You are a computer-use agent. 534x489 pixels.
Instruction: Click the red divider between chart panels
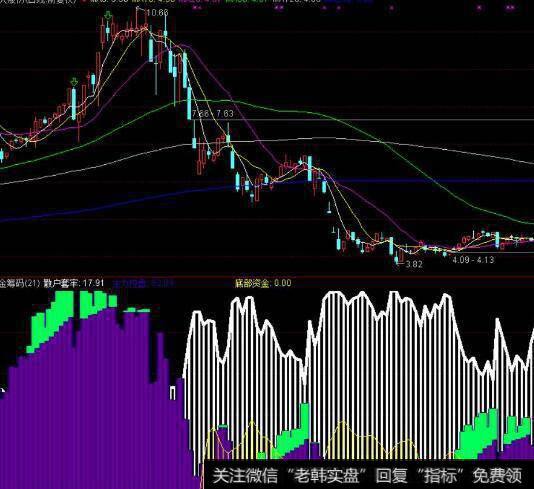[267, 277]
